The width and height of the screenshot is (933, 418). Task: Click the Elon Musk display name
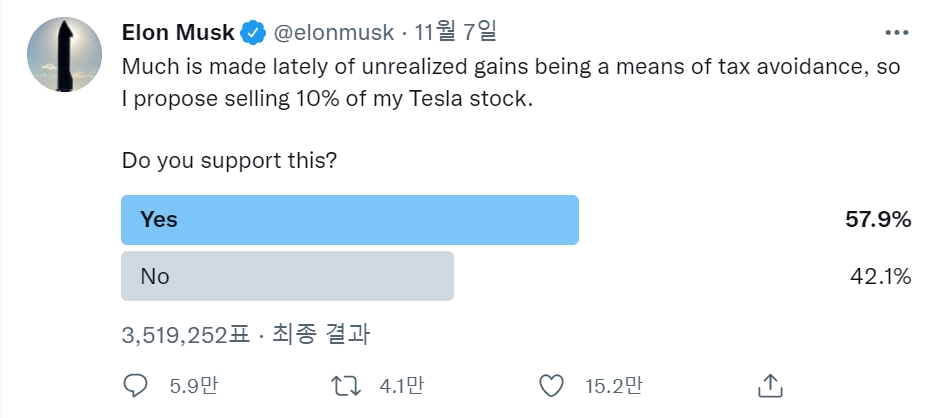click(178, 32)
